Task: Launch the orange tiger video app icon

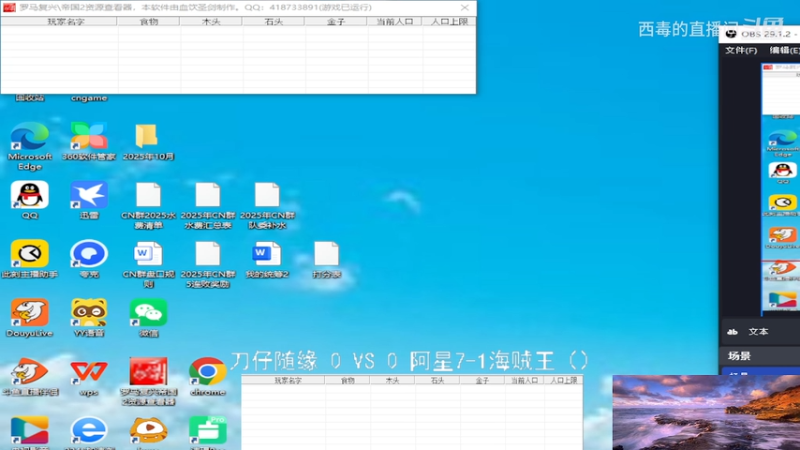Action: (148, 433)
